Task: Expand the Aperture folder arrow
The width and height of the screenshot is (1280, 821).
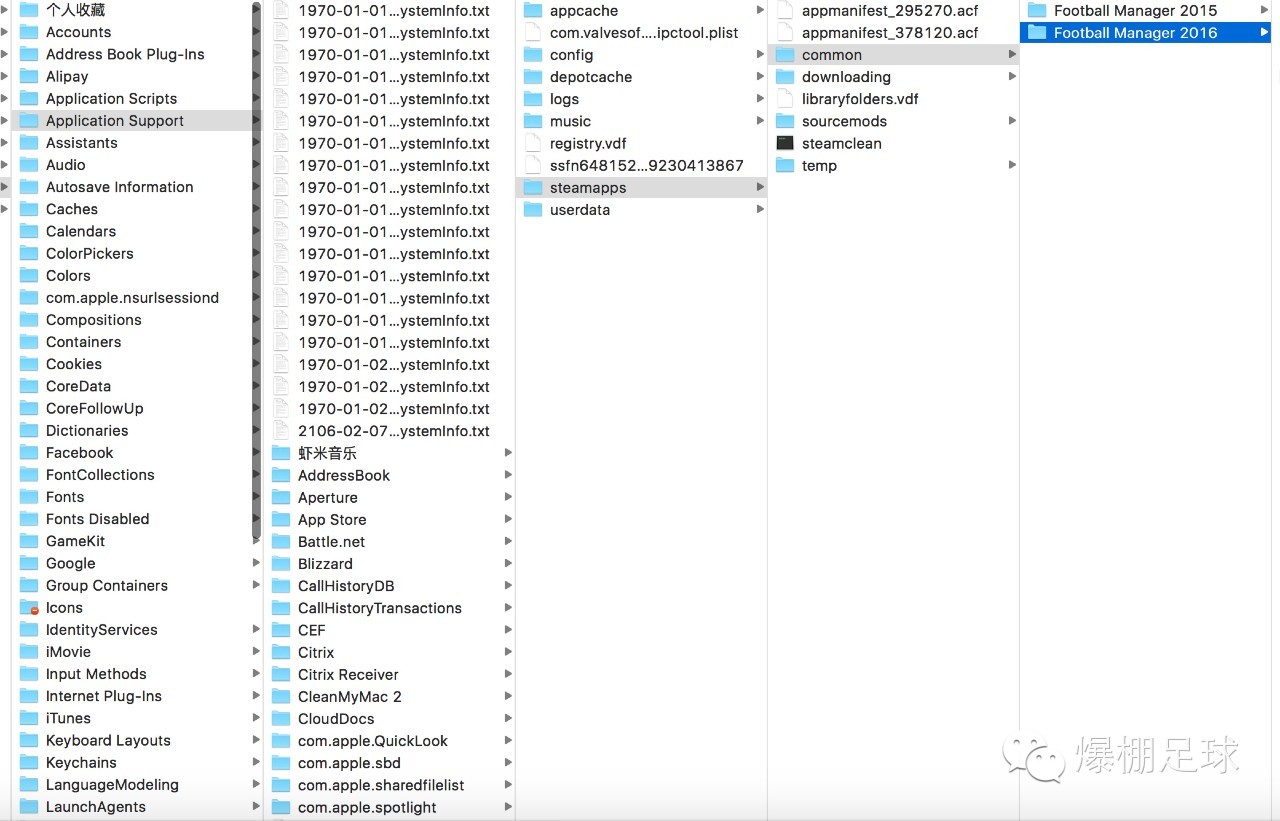Action: [x=508, y=498]
